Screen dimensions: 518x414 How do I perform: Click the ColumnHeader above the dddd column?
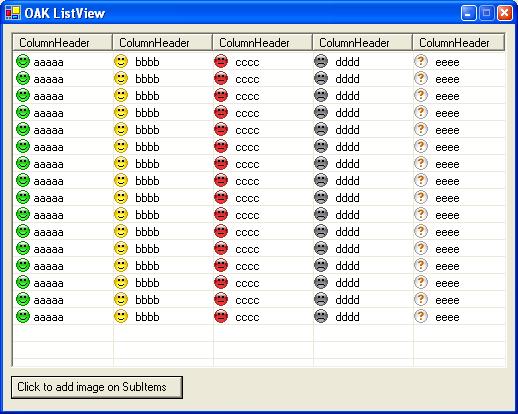[x=362, y=42]
